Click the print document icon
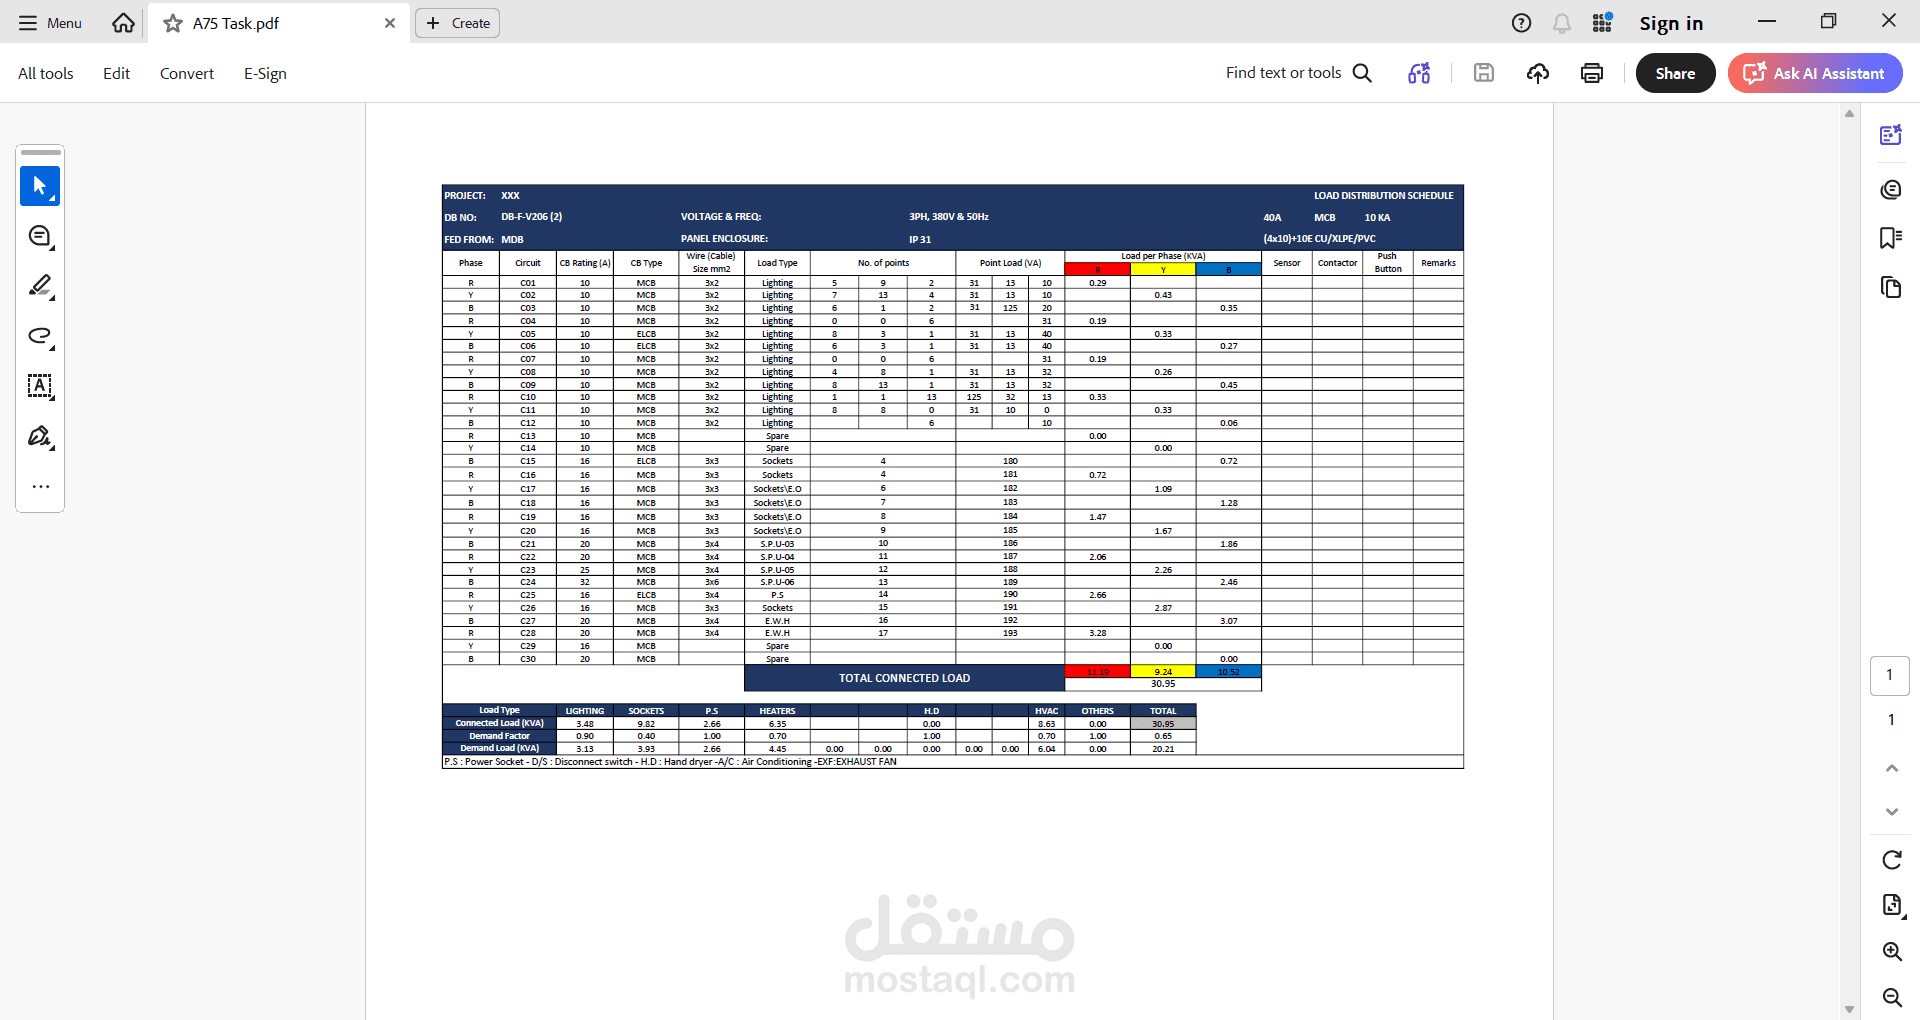1920x1020 pixels. (x=1591, y=73)
